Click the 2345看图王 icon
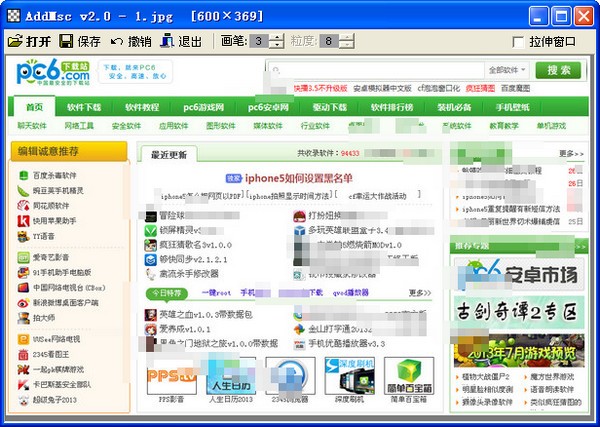The image size is (600, 427). (23, 354)
